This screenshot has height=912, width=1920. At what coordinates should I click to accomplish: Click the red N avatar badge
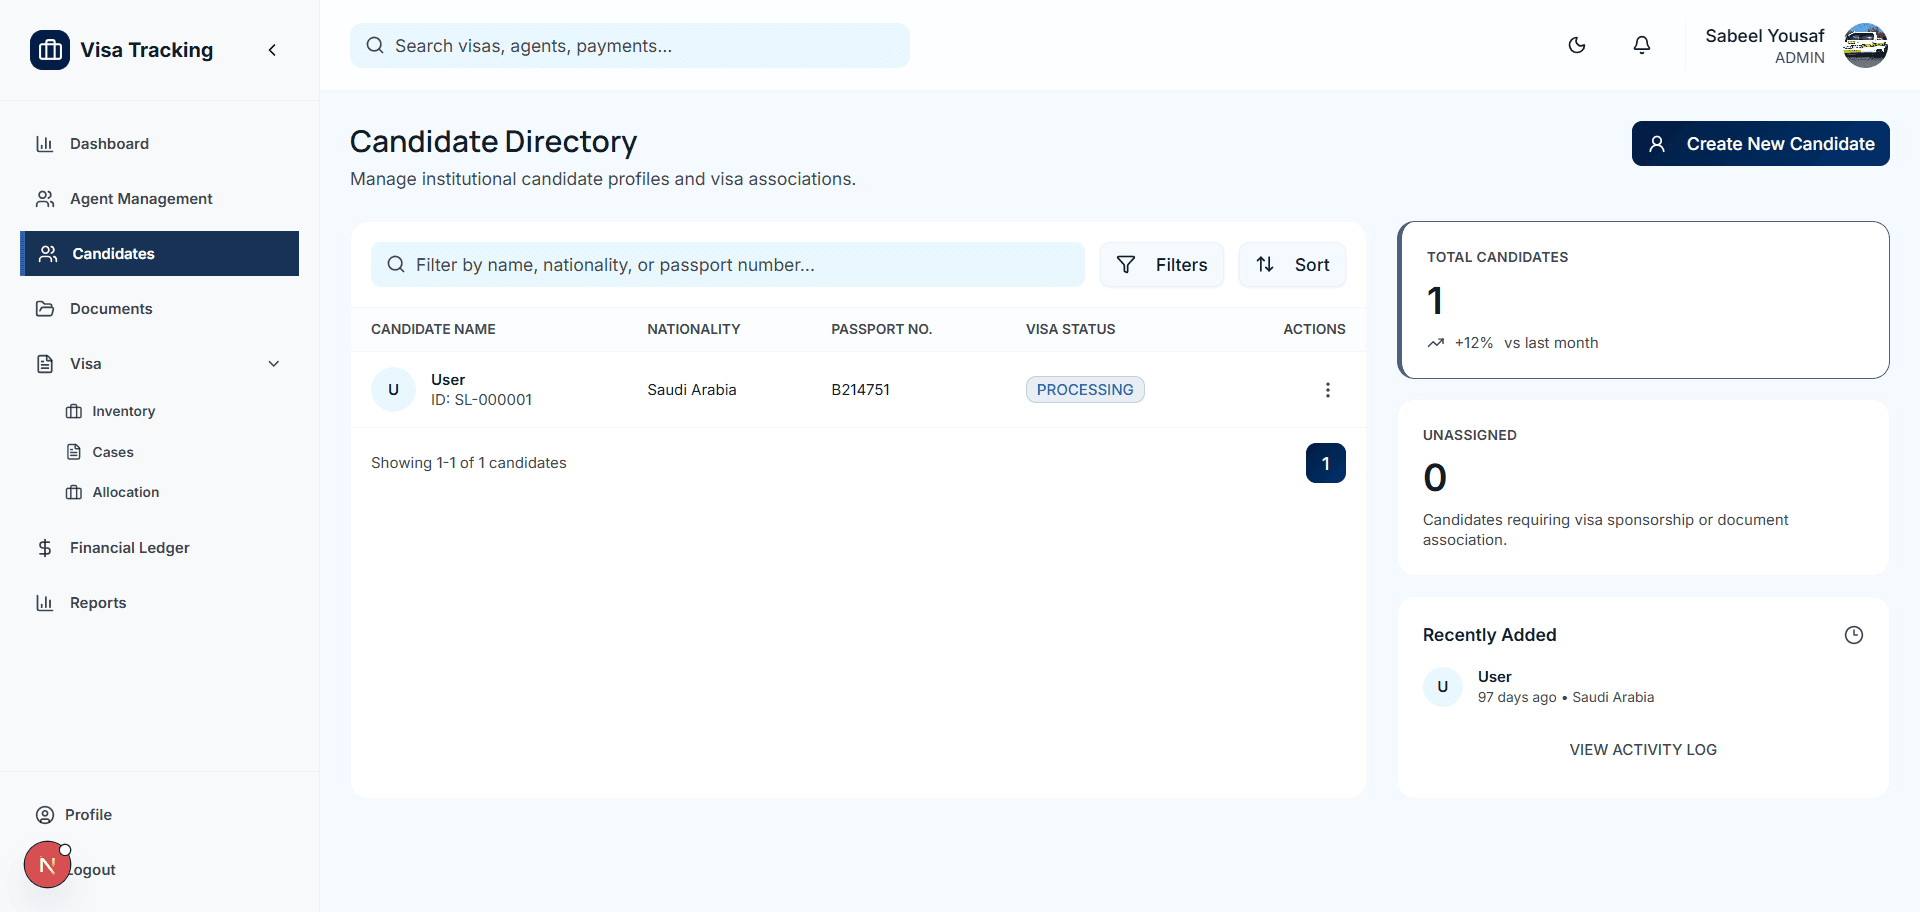point(47,865)
